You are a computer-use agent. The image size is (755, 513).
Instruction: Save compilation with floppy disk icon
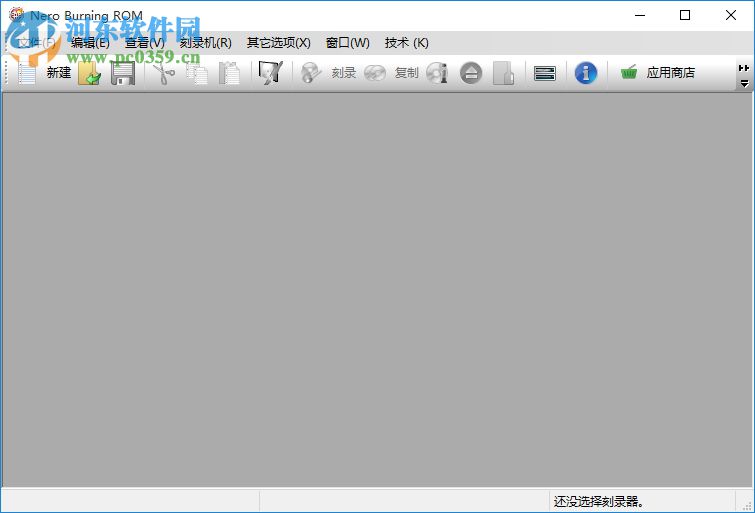pos(123,73)
